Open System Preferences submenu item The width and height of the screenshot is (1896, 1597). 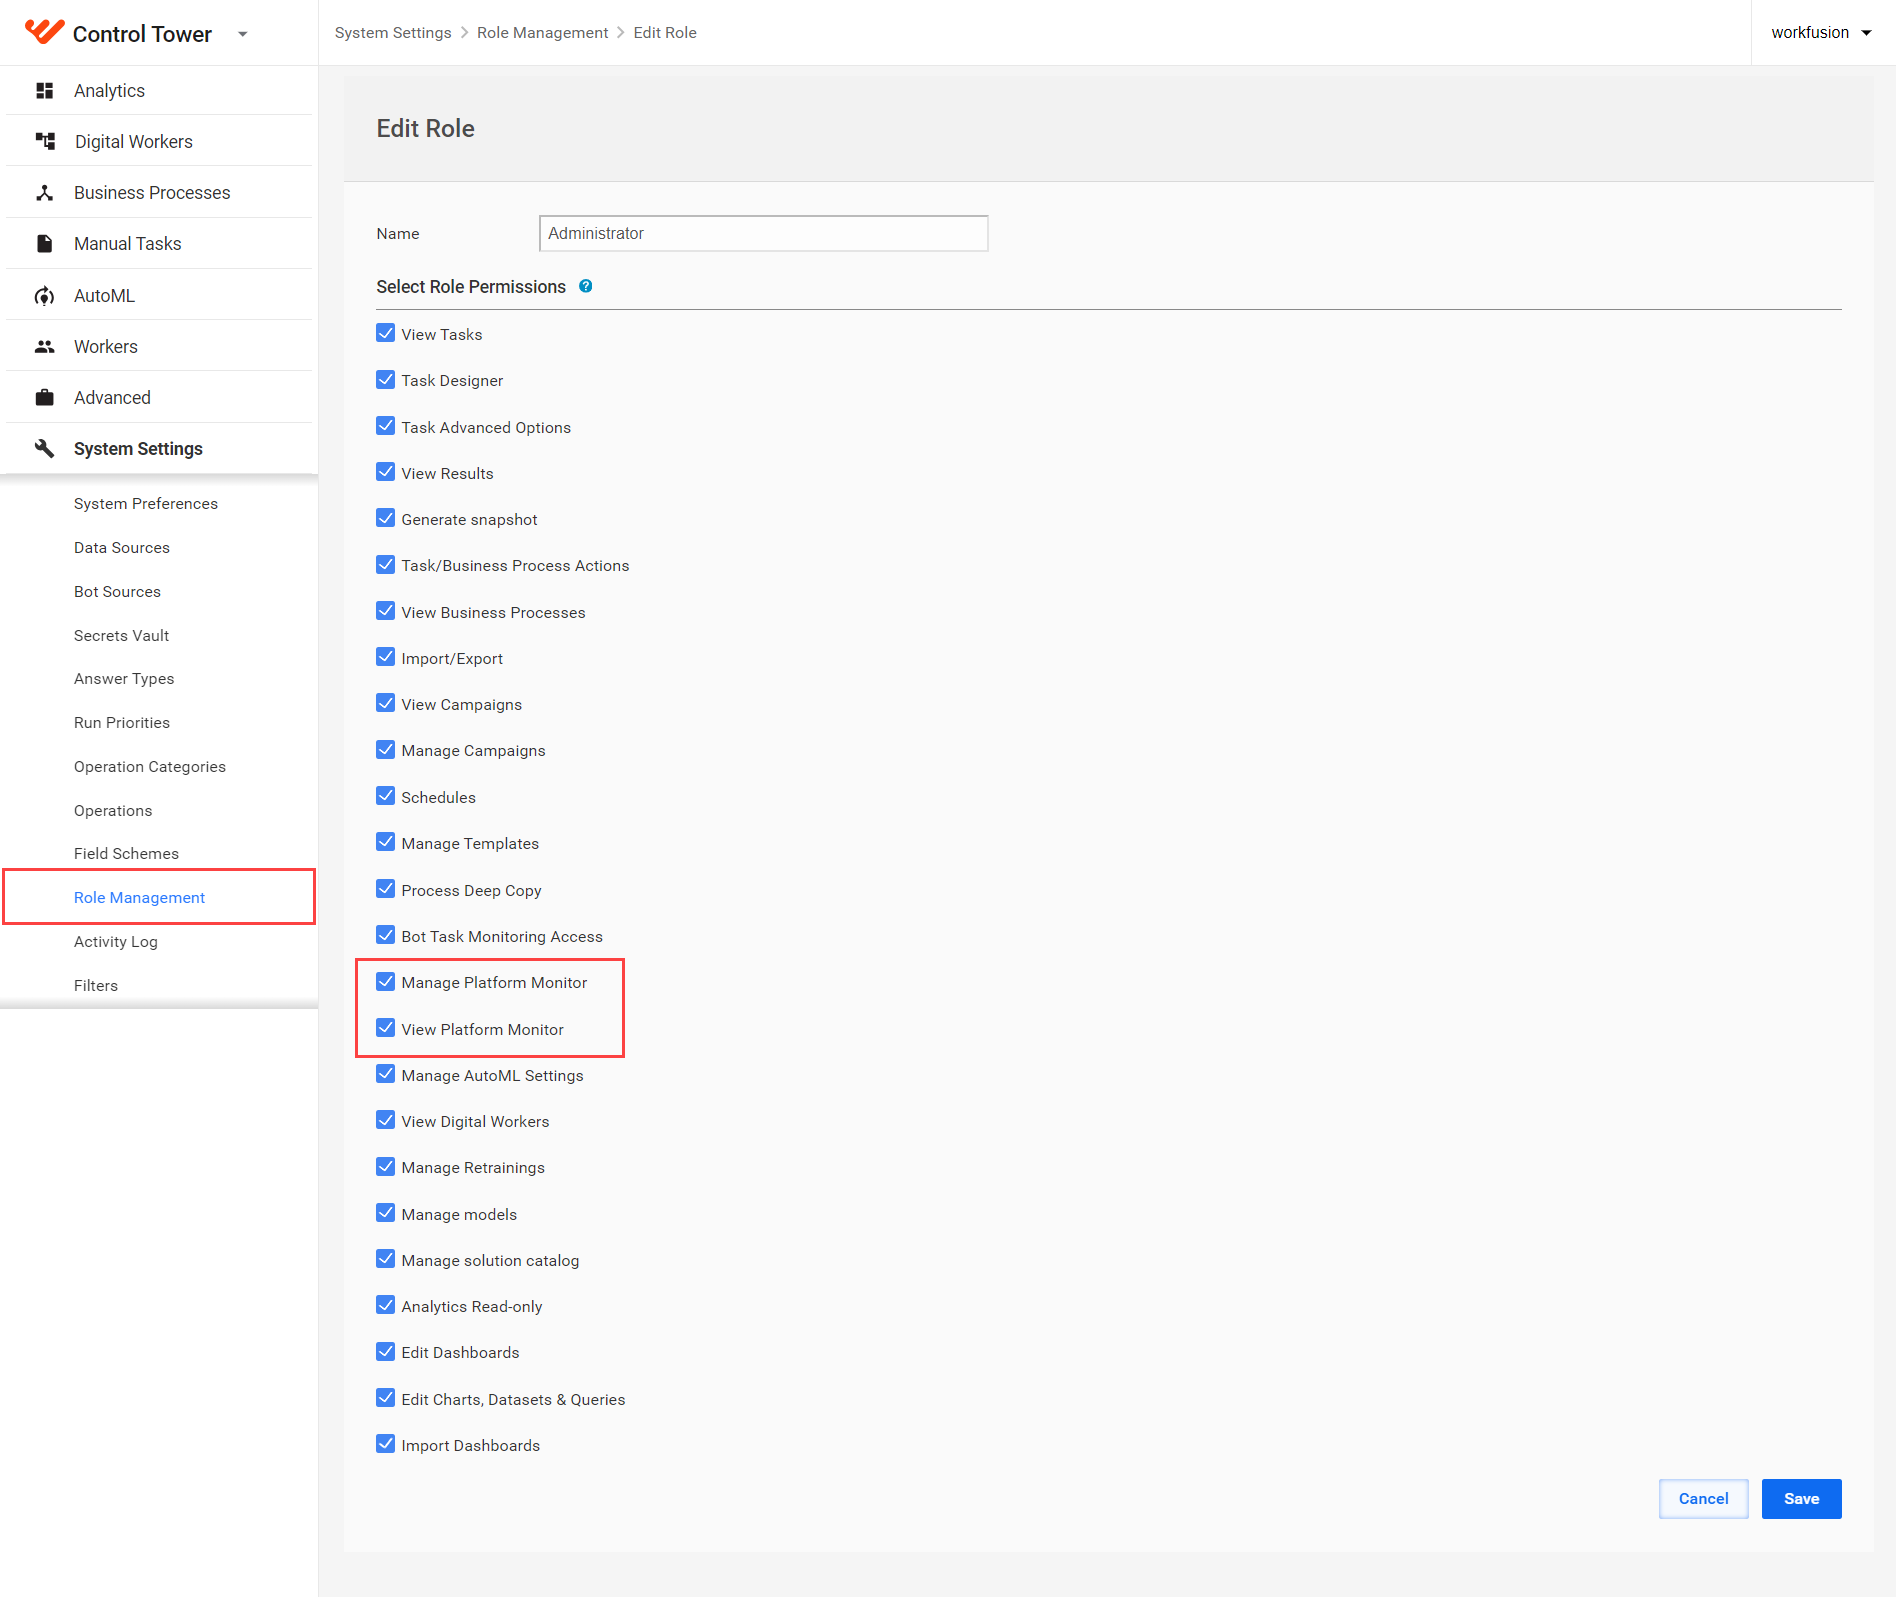pos(146,504)
